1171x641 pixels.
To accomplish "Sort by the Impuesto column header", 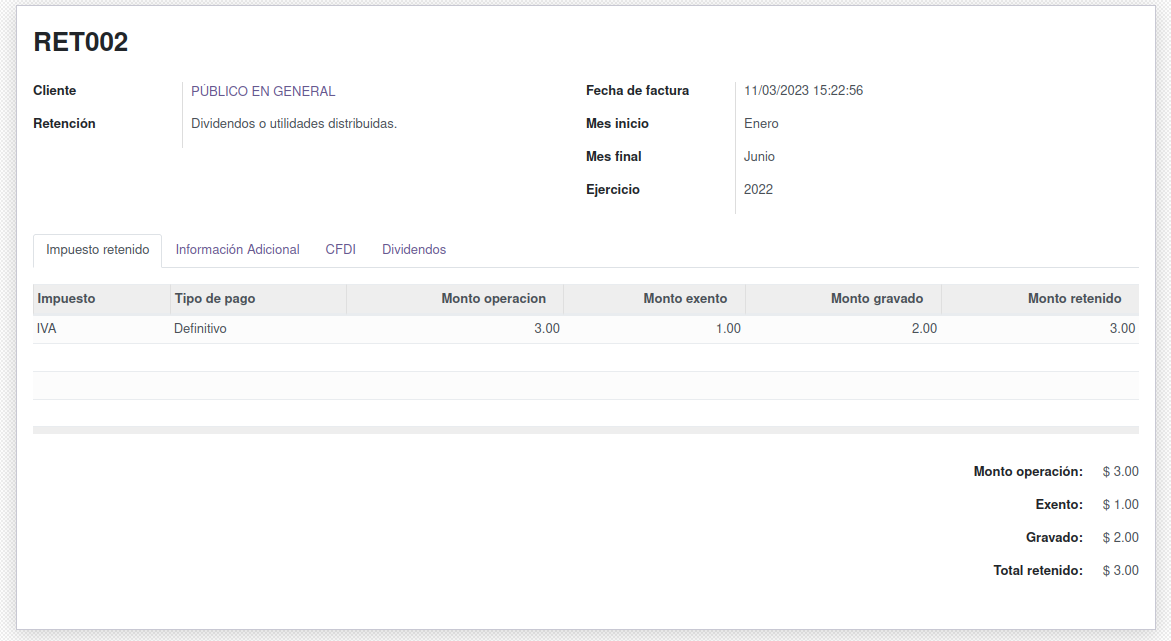I will [x=66, y=299].
